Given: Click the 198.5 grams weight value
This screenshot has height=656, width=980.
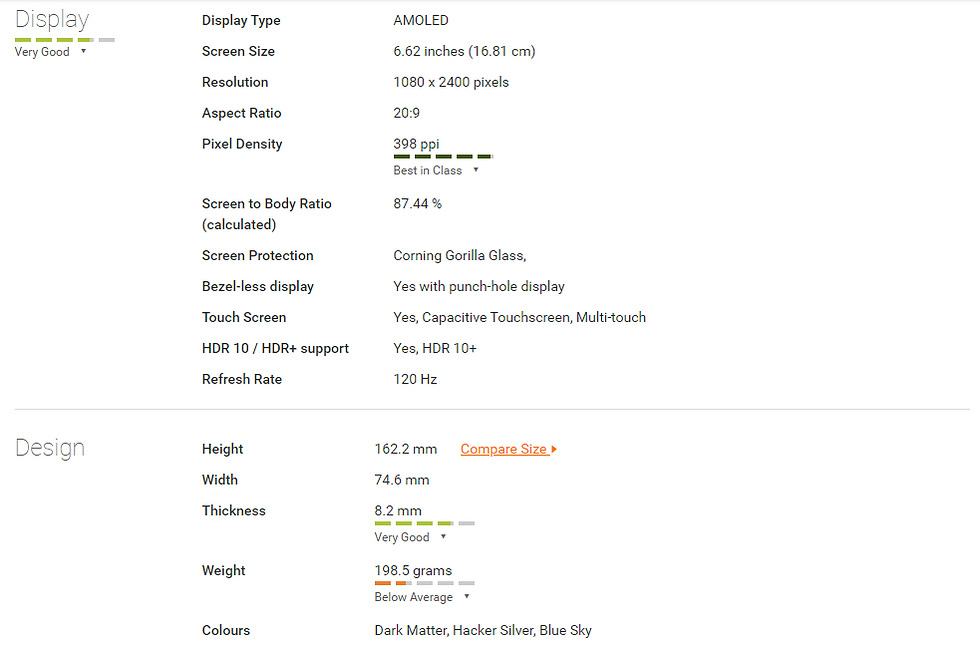Looking at the screenshot, I should coord(413,570).
